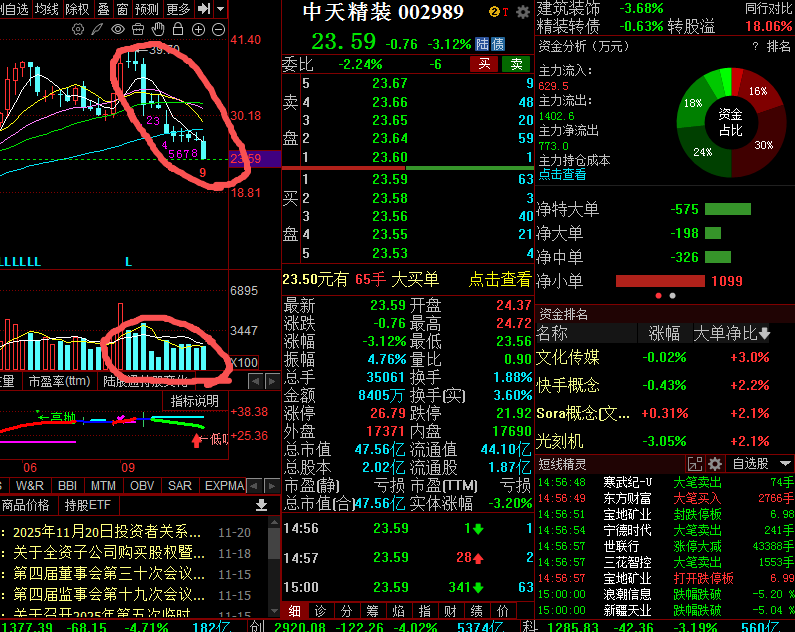Click 点击查看 under 主力持仓成本
The height and width of the screenshot is (632, 795).
tap(562, 175)
